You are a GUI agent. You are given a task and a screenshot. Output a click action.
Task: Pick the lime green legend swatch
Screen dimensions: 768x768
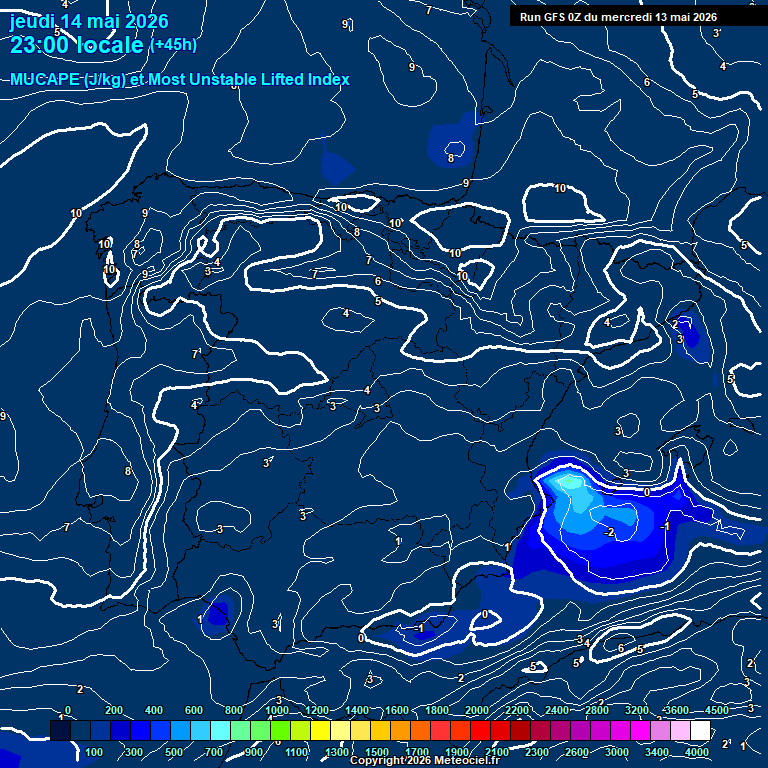coord(281,730)
